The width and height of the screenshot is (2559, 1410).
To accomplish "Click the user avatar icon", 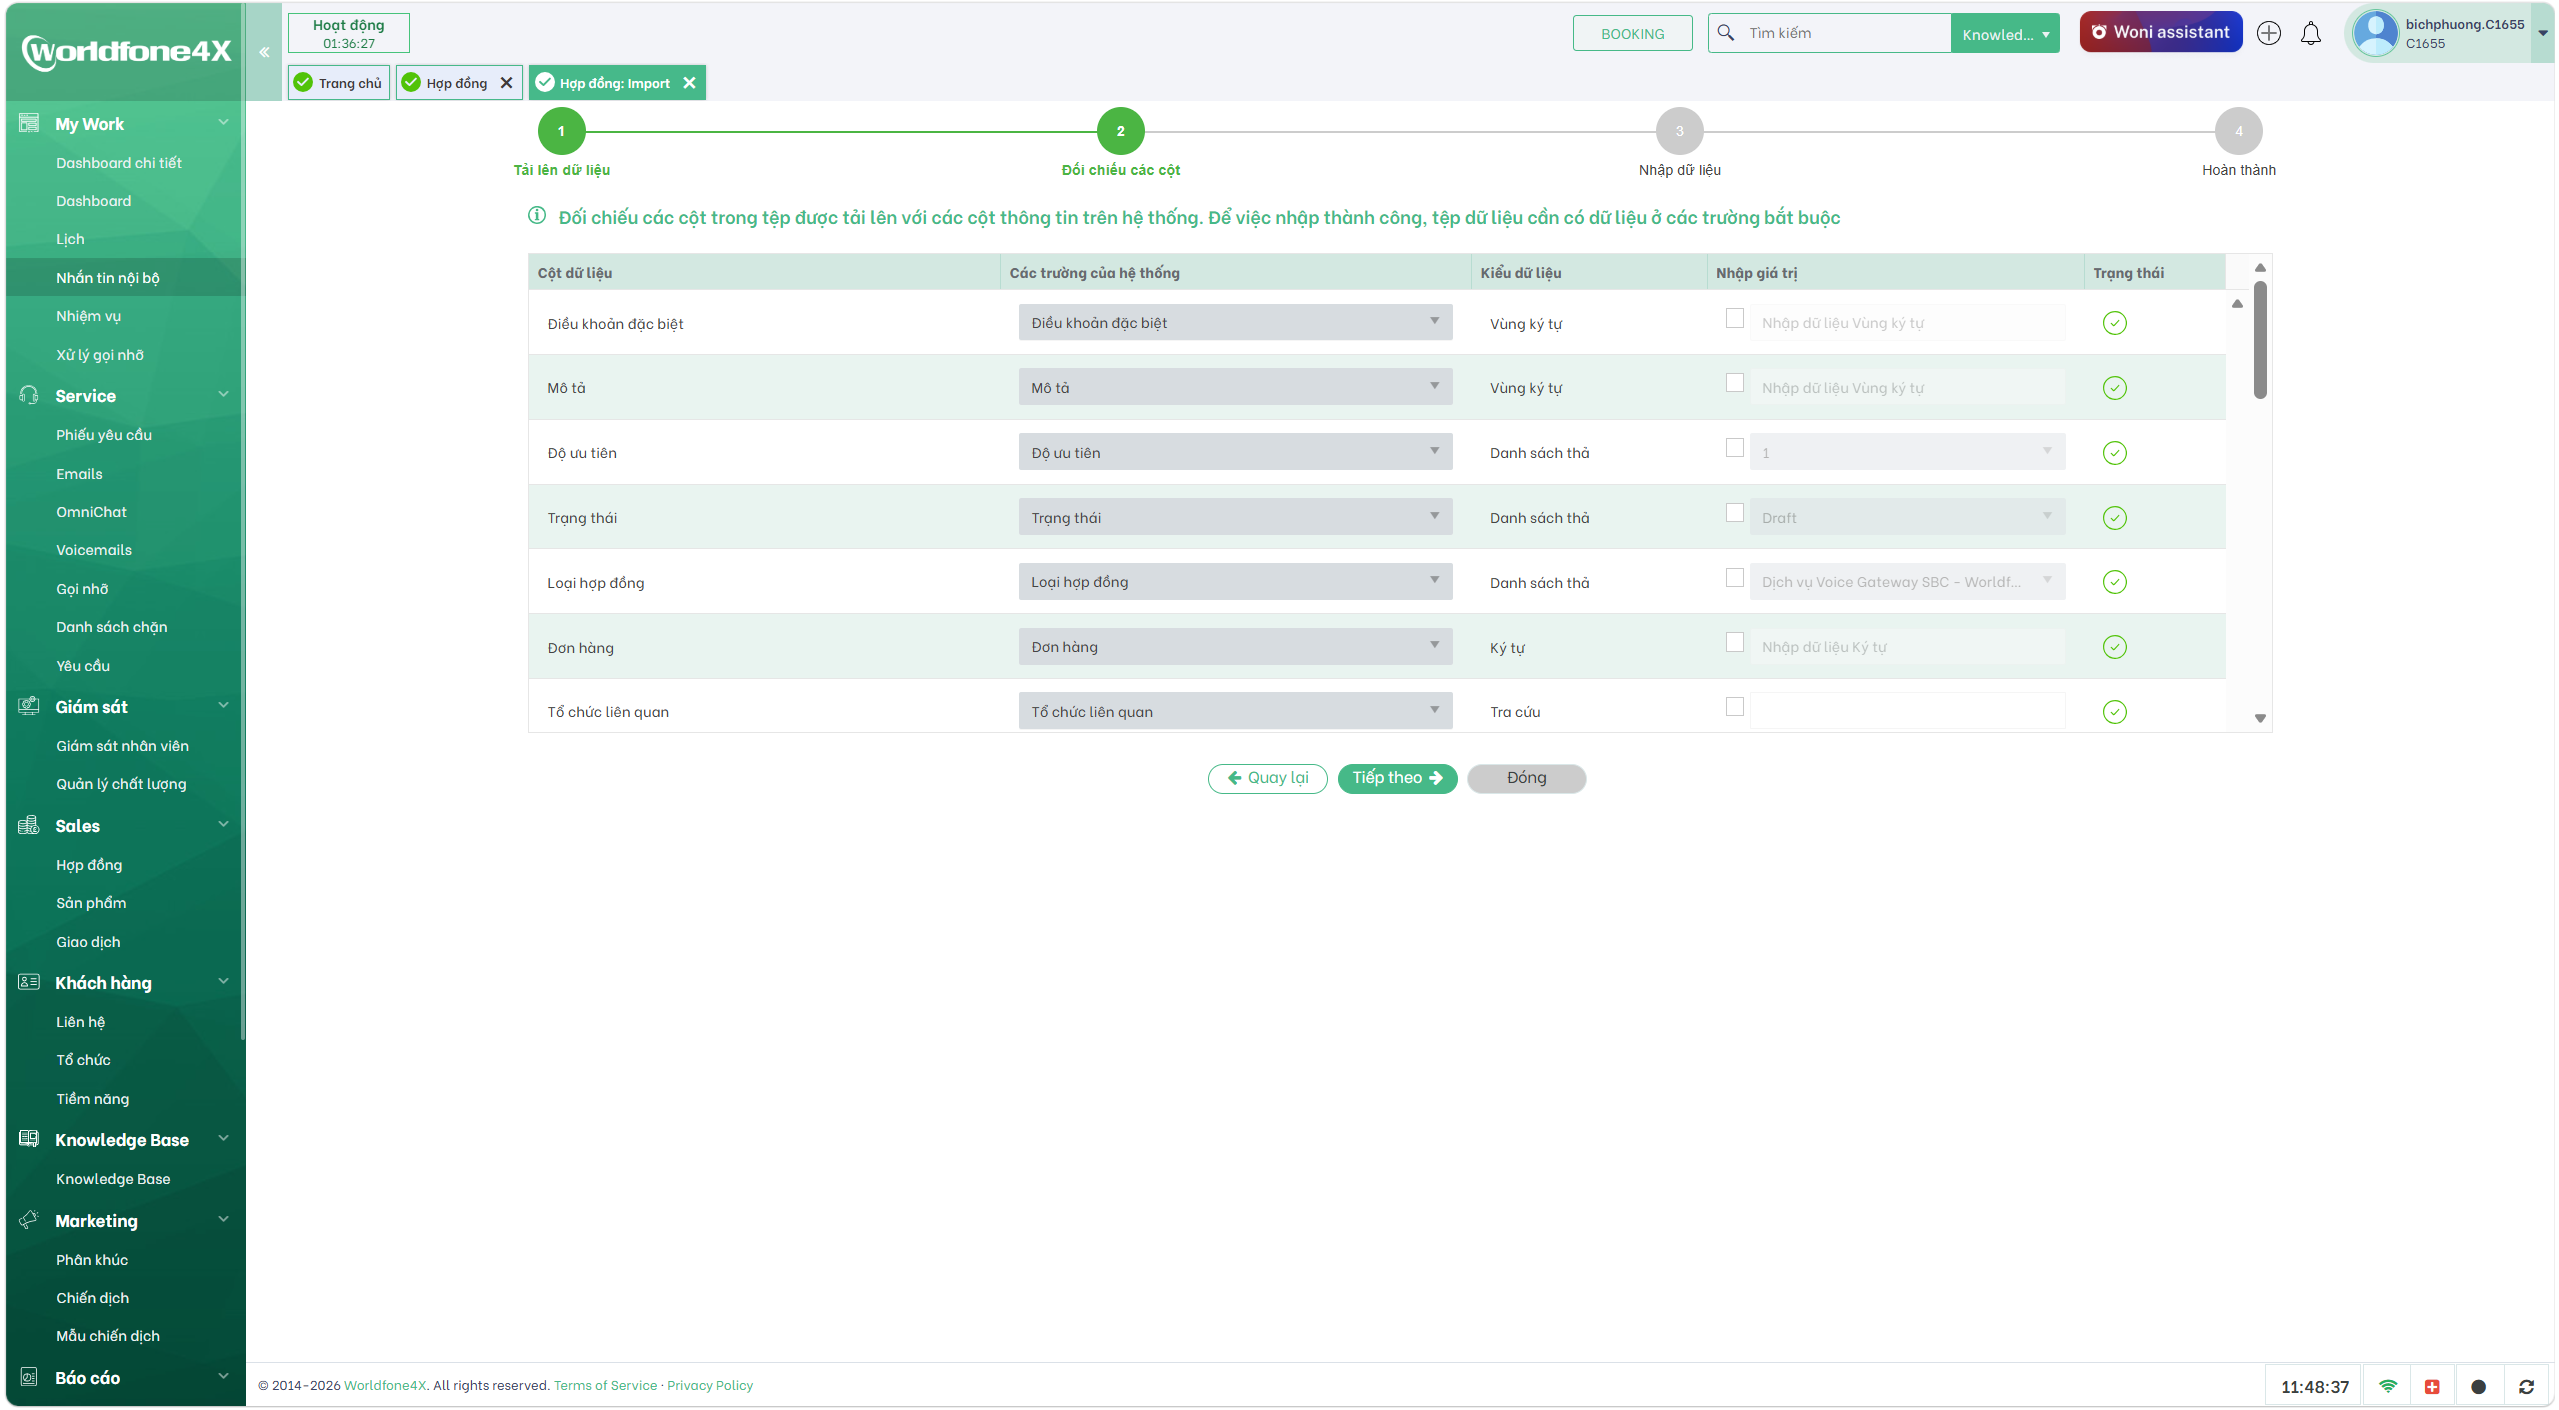I will 2376,33.
